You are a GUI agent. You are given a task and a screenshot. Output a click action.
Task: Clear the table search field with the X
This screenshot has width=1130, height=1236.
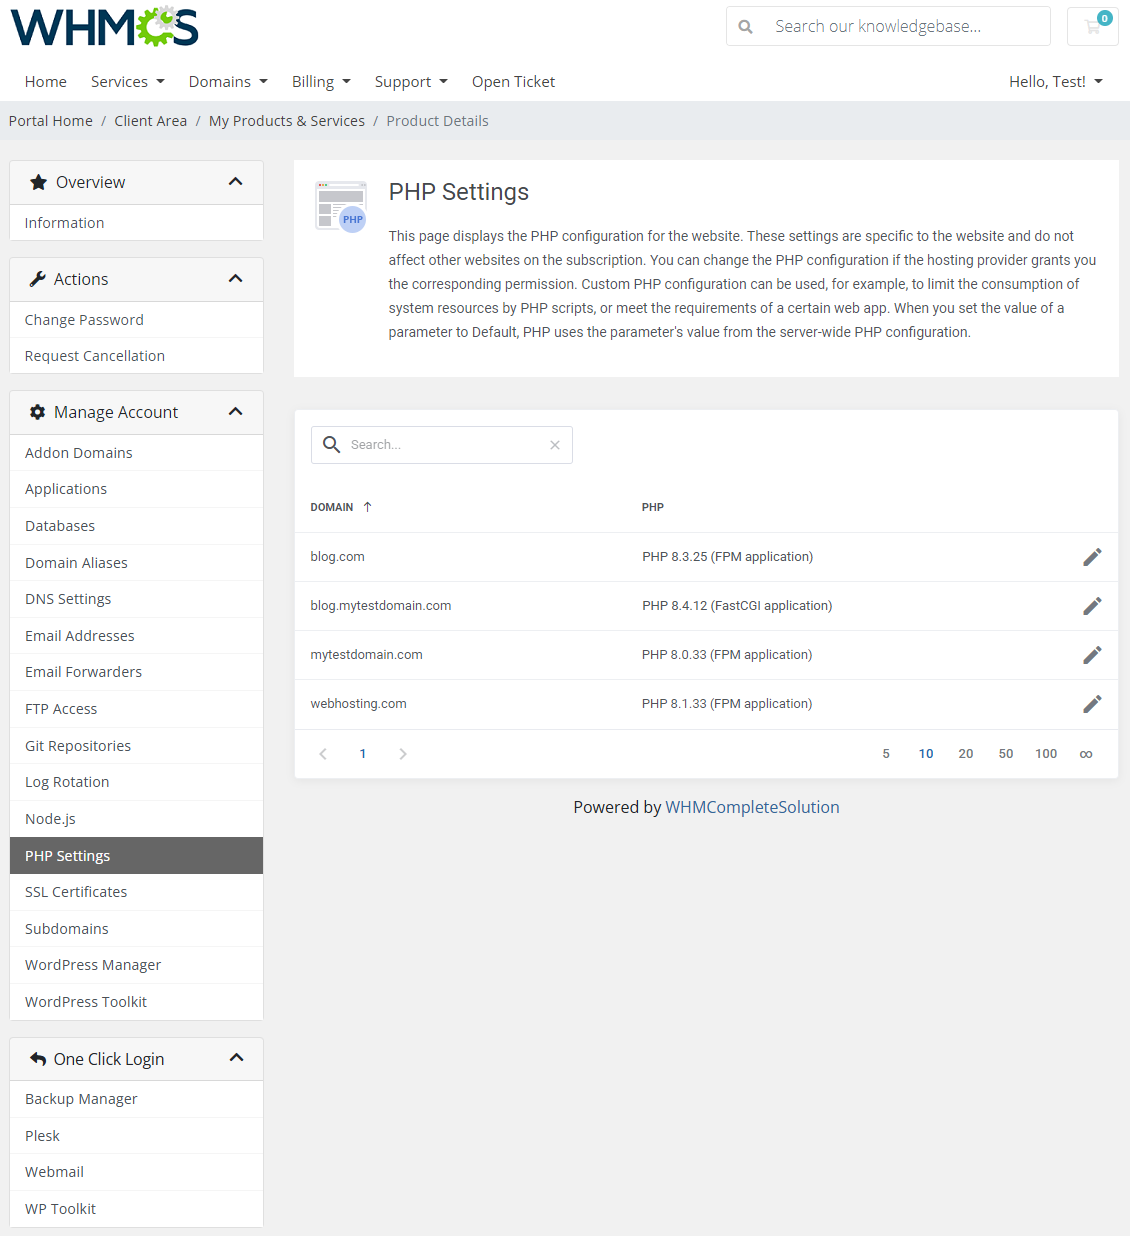(x=555, y=445)
